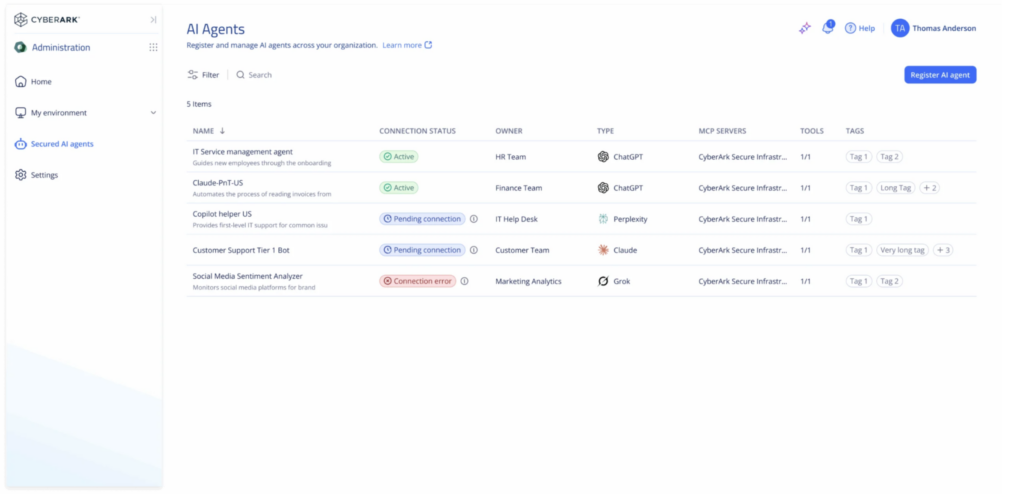Open notifications bell

[x=827, y=28]
